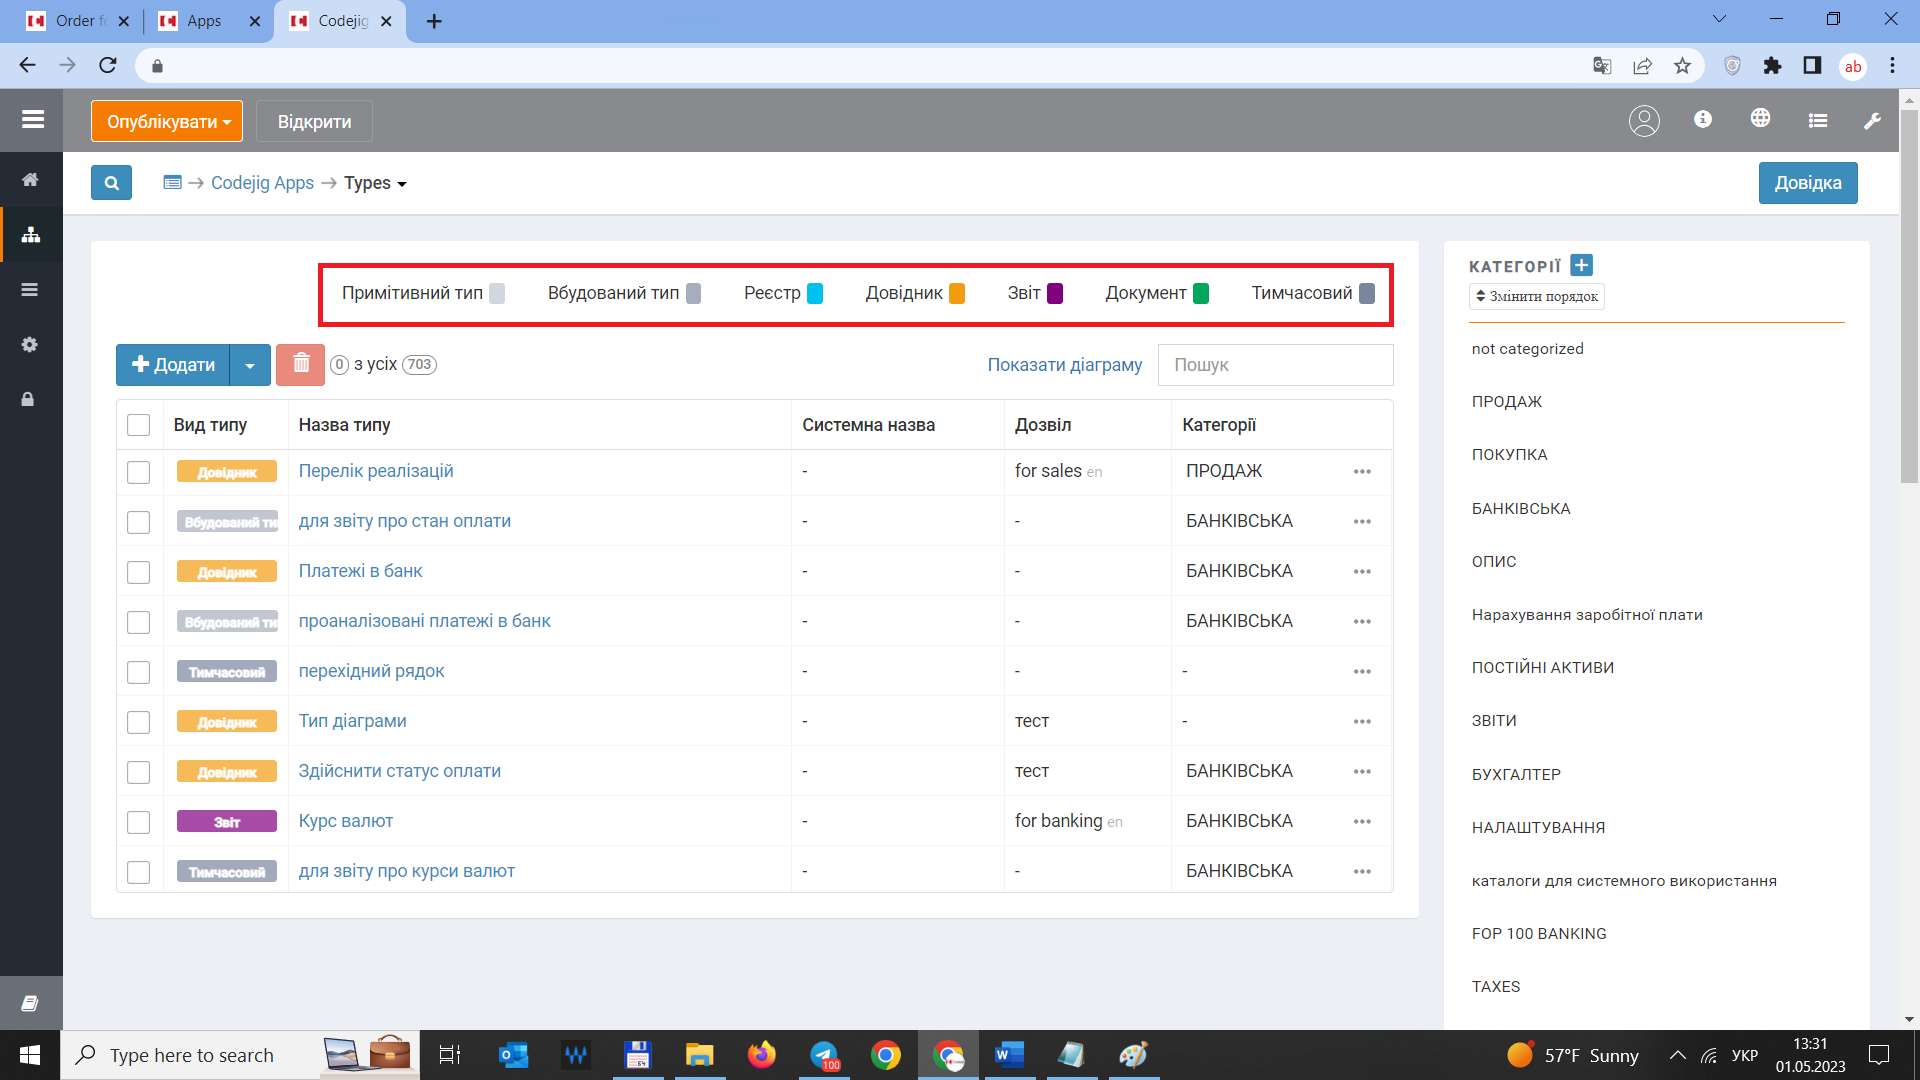Click the list icon in the header

pos(1818,121)
